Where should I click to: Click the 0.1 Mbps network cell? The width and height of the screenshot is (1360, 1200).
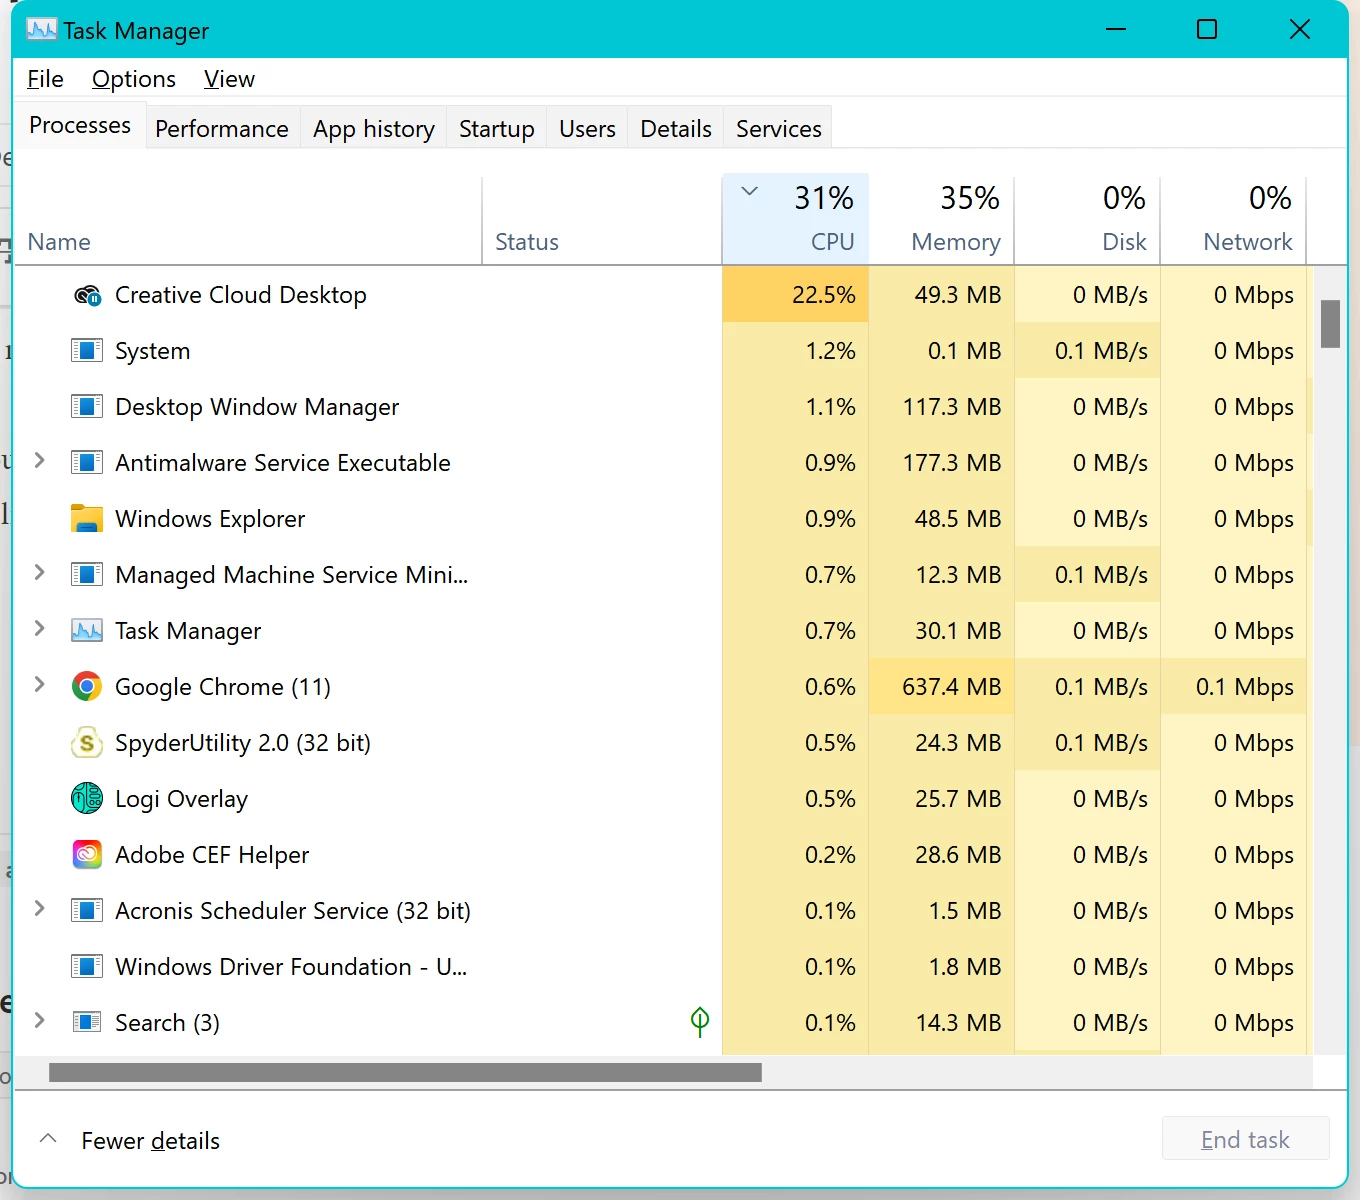1233,687
